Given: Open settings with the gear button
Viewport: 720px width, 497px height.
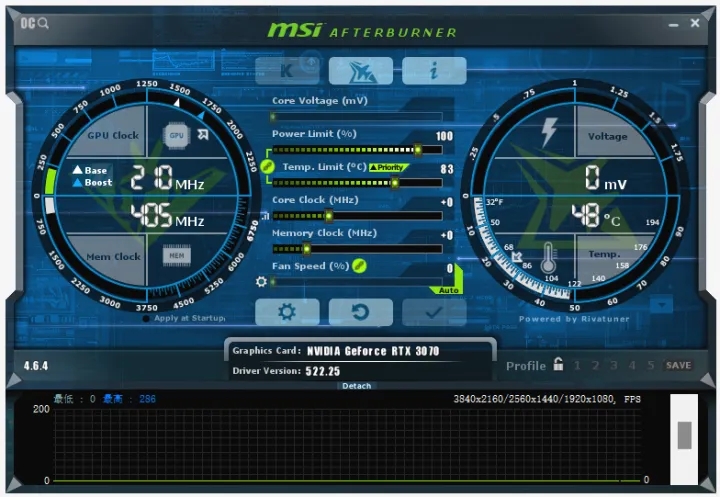Looking at the screenshot, I should [x=287, y=312].
